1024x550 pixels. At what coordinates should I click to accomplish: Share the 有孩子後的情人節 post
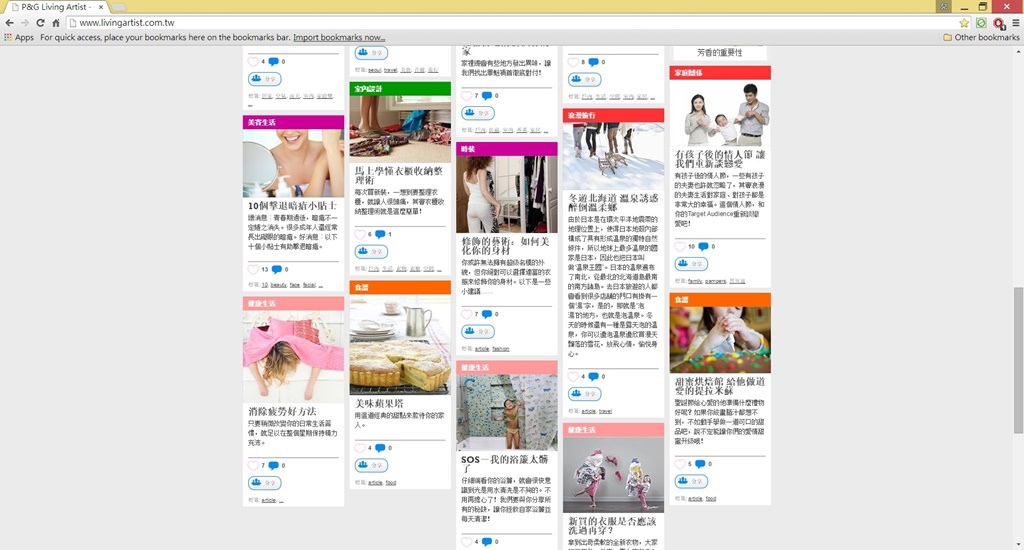[691, 263]
